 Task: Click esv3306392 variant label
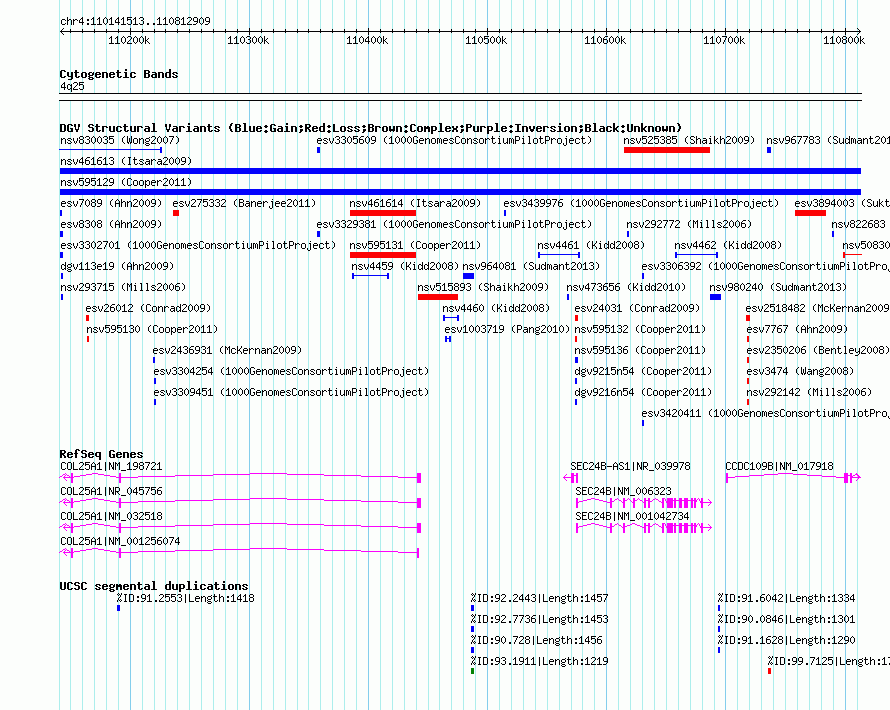(765, 266)
